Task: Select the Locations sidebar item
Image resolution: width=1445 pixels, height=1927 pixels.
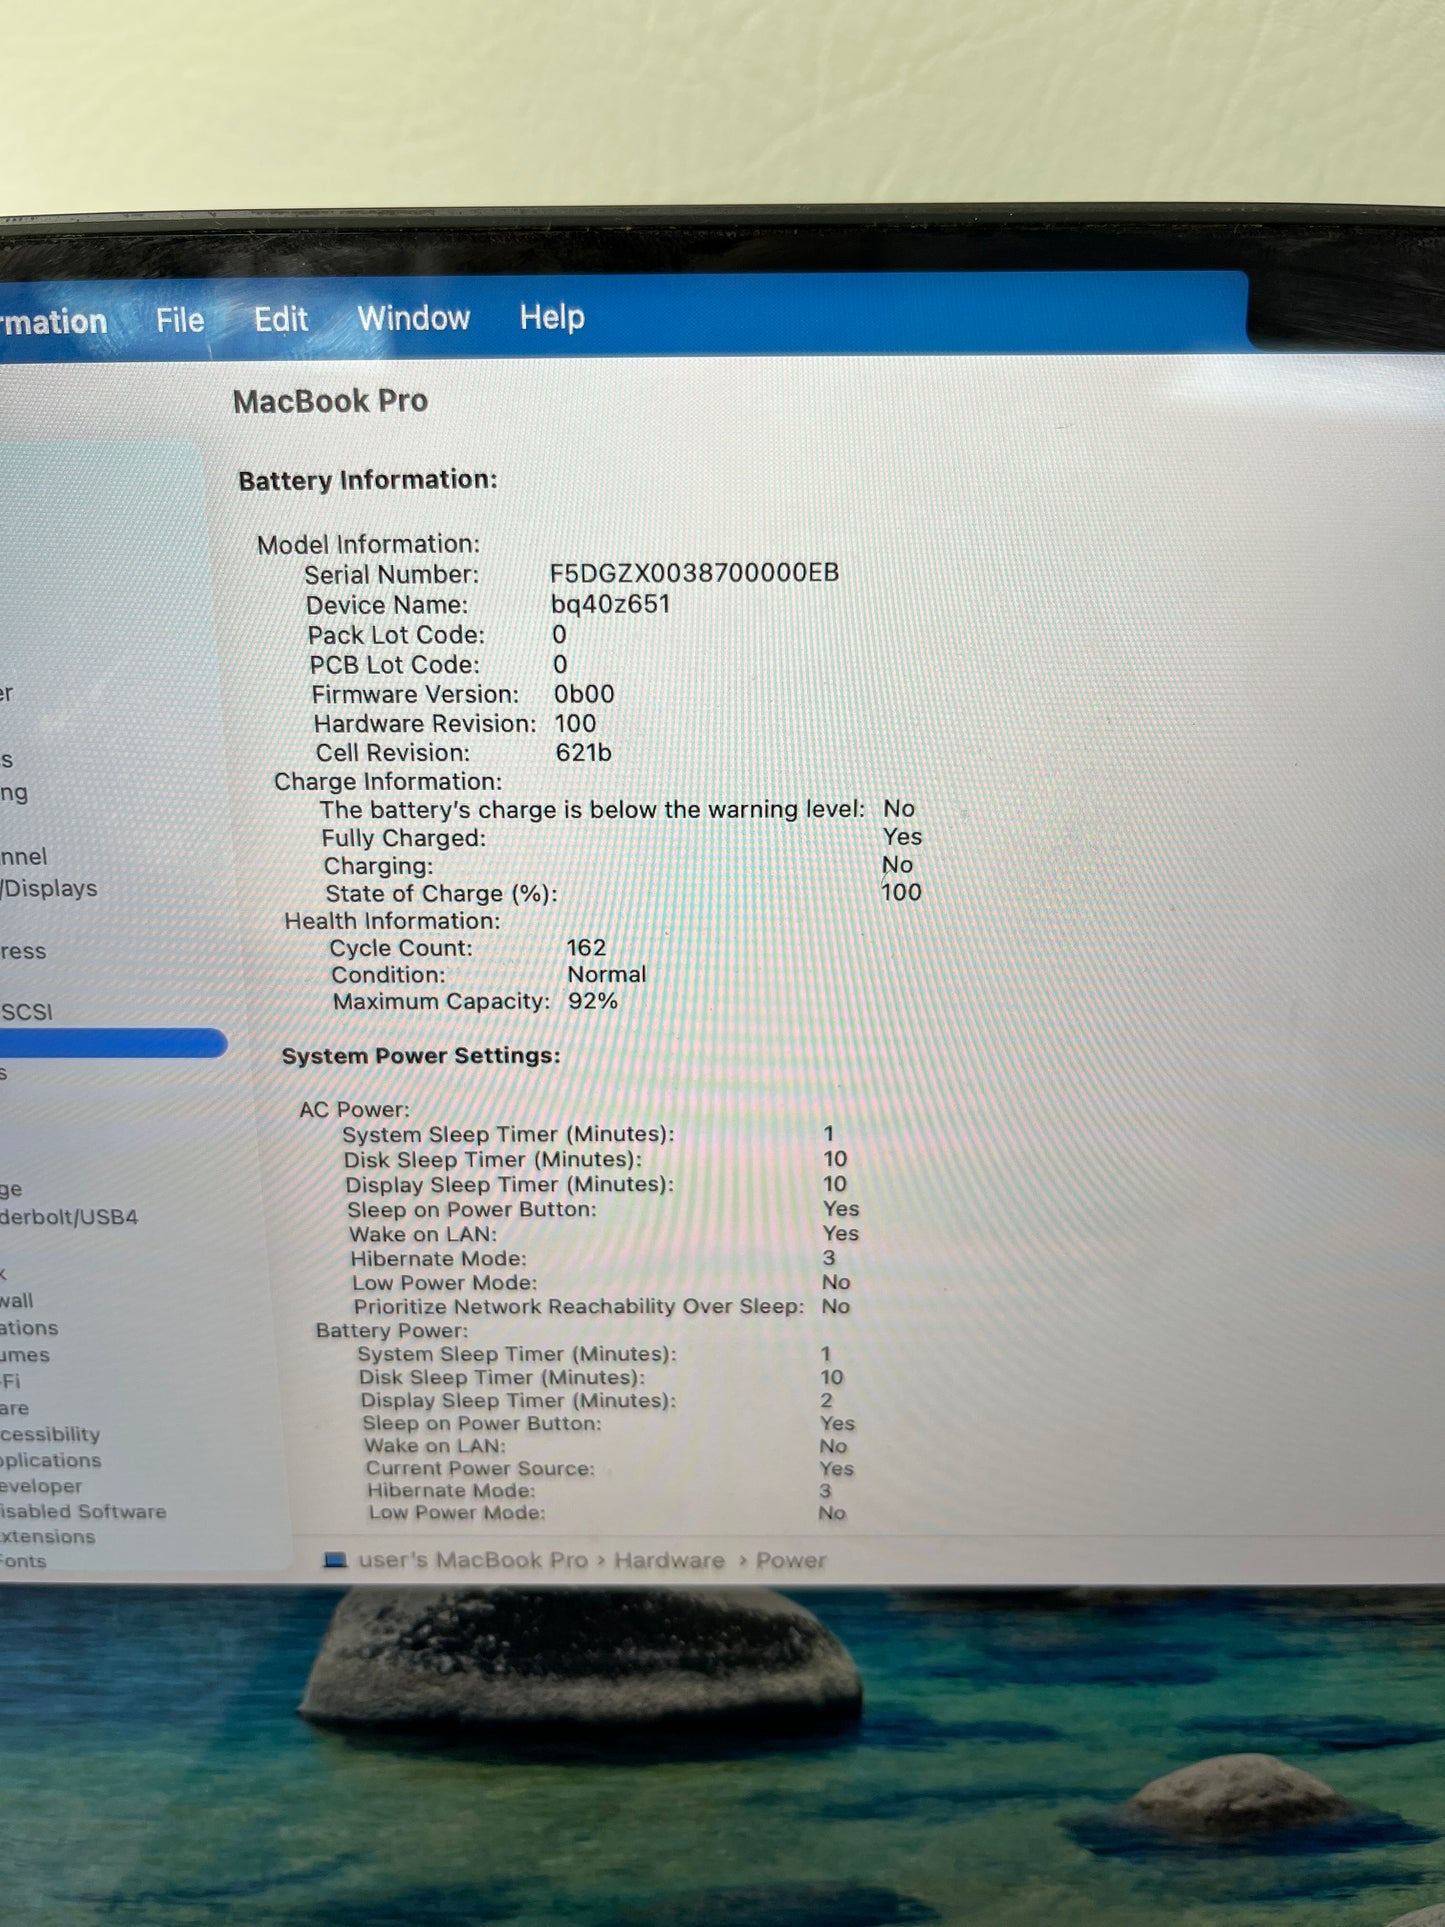Action: [29, 1328]
